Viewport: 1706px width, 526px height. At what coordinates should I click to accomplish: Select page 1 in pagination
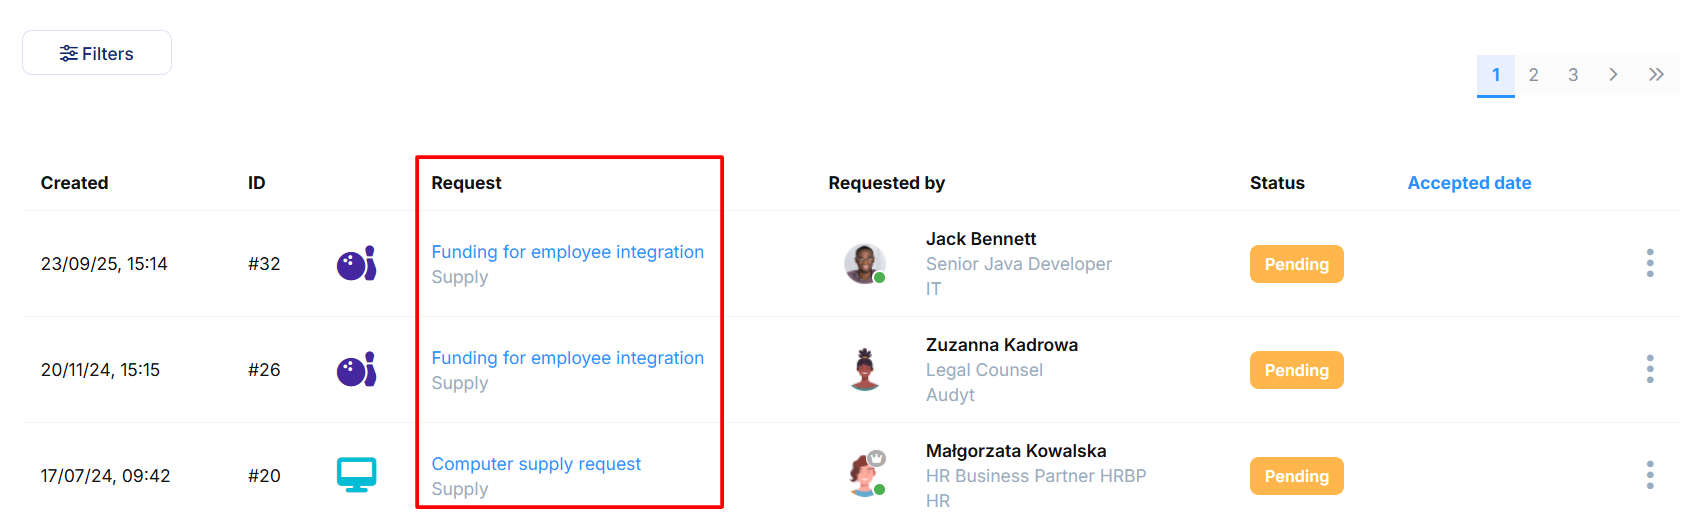(x=1496, y=75)
